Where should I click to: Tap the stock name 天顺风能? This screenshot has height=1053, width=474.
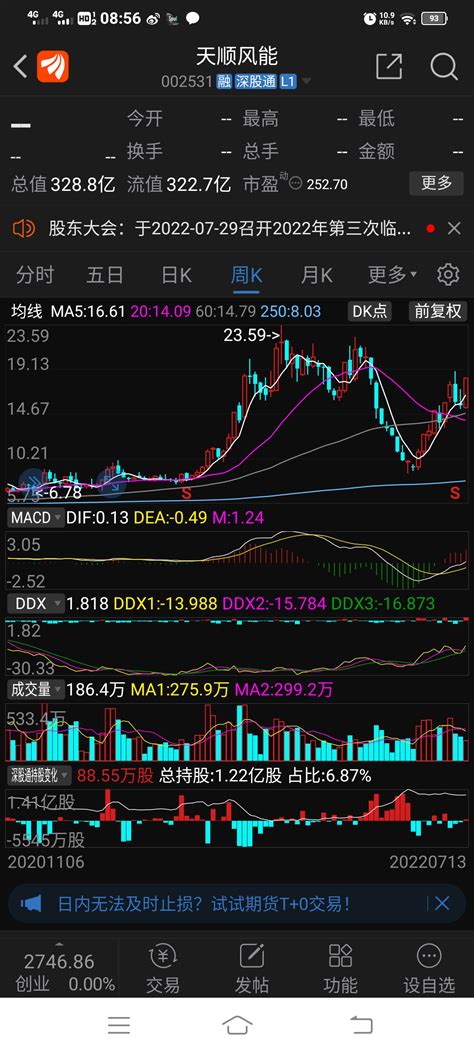point(237,56)
